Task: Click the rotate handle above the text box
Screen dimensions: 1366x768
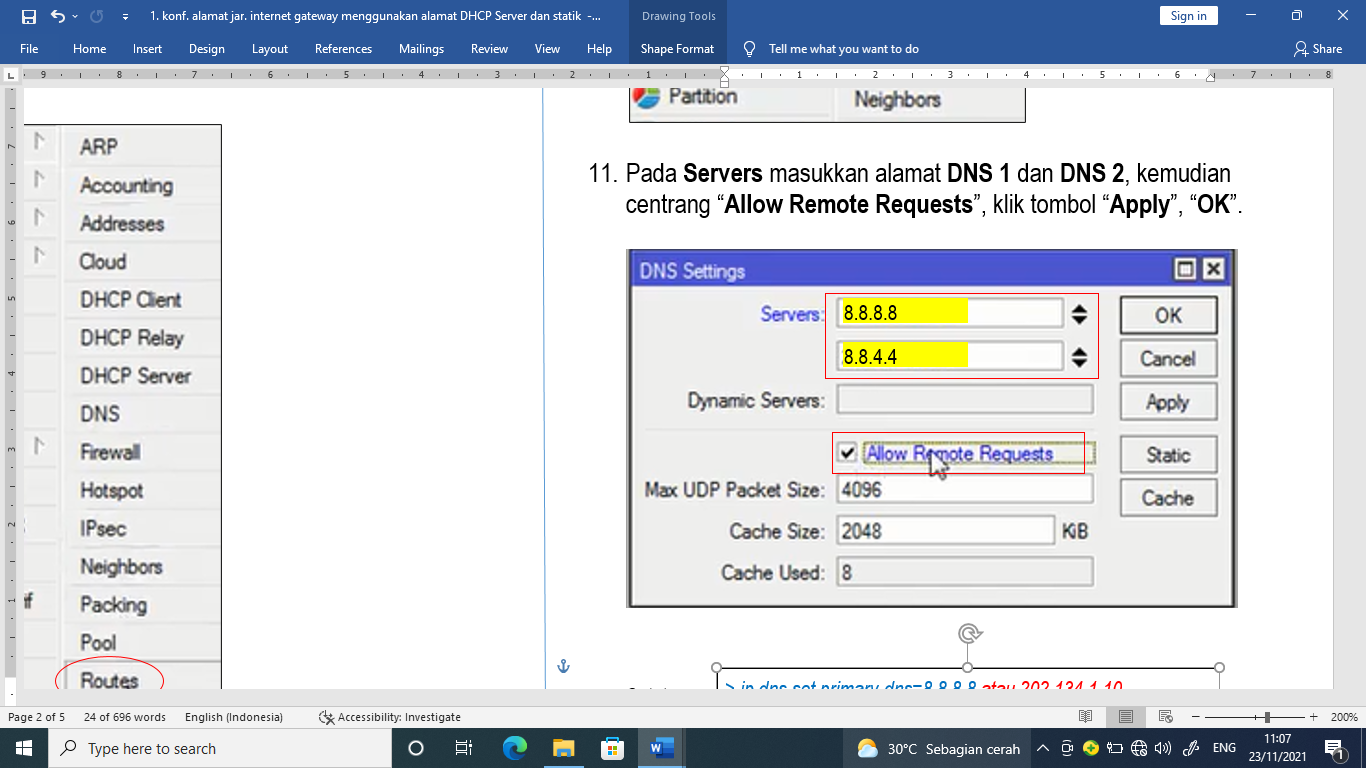Action: coord(967,633)
